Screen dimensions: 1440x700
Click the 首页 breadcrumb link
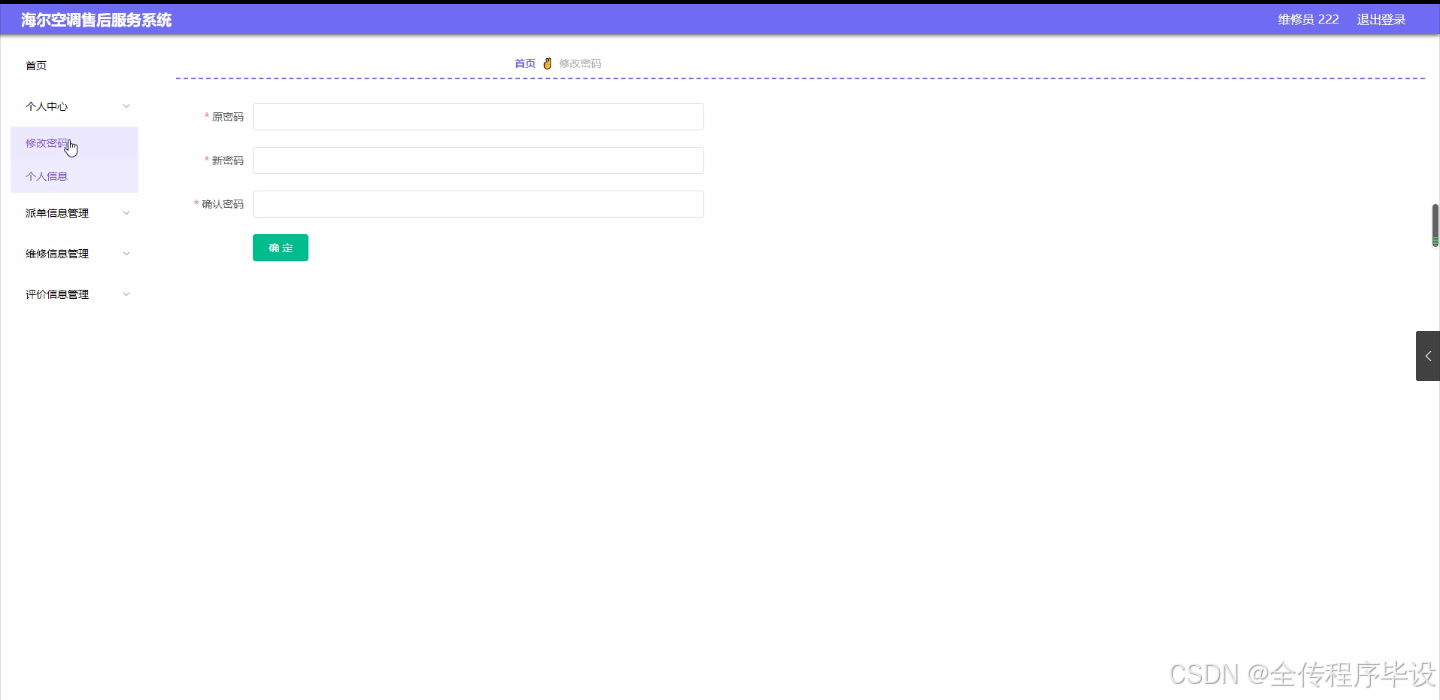click(525, 63)
